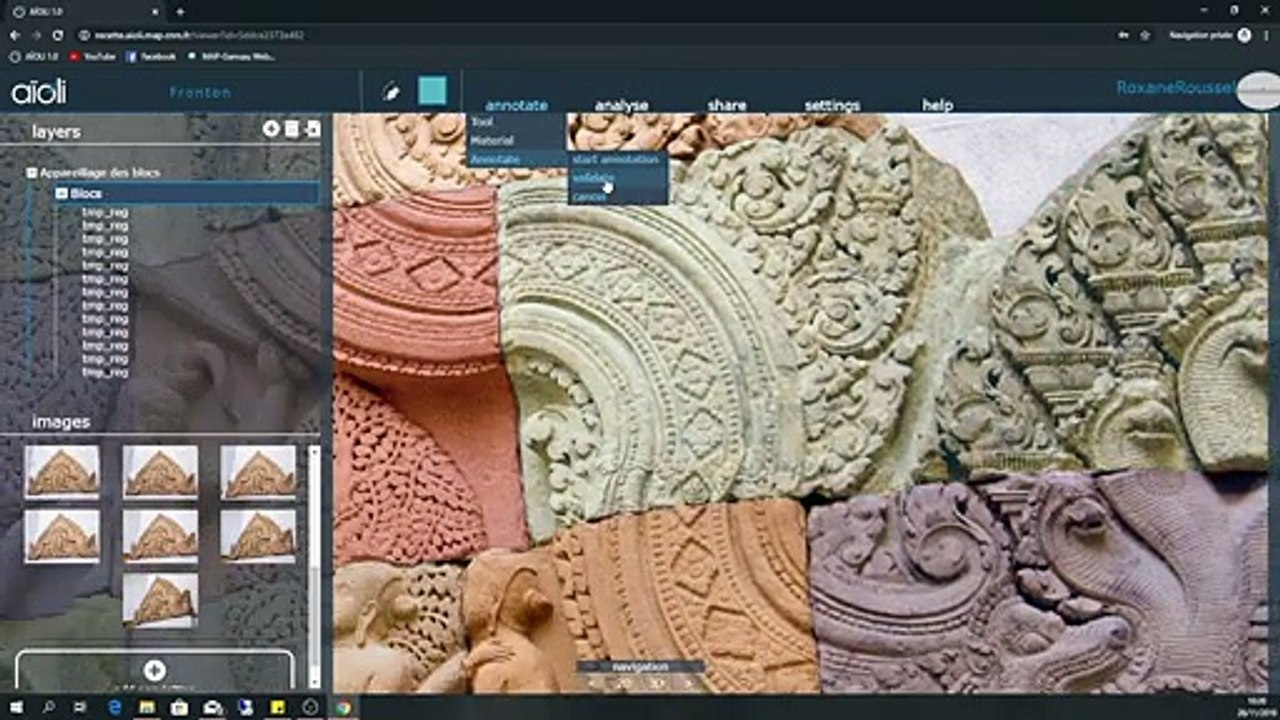Open Windows taskbar search
This screenshot has height=720, width=1280.
tap(49, 707)
